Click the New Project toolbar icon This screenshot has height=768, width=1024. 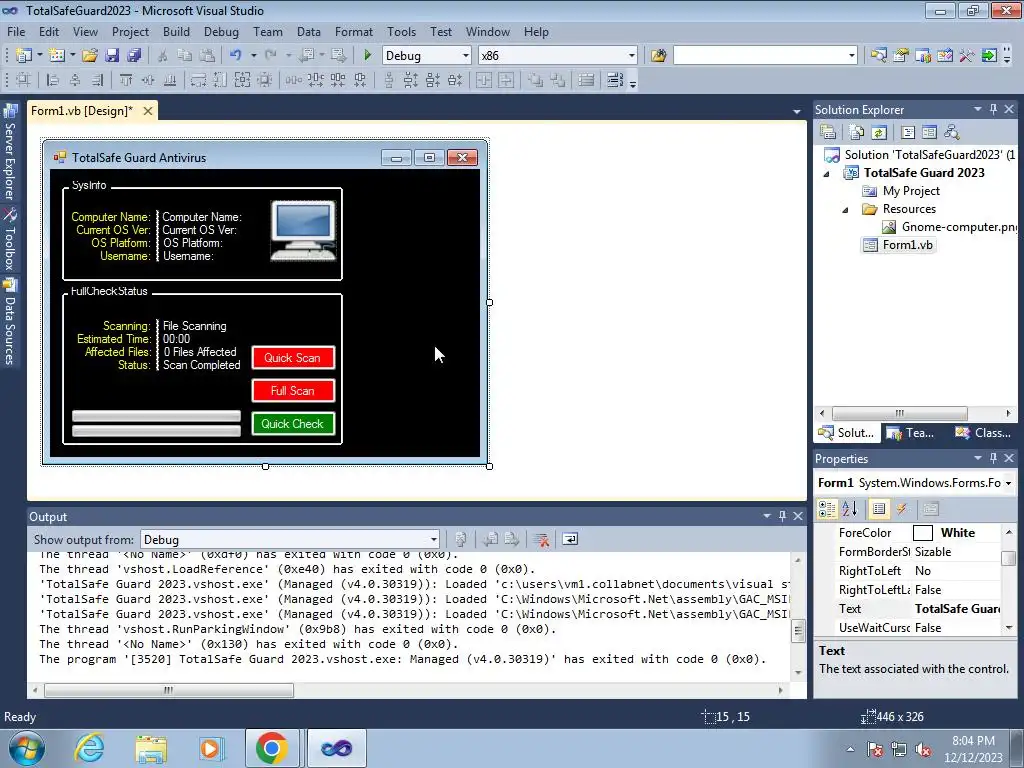click(24, 56)
